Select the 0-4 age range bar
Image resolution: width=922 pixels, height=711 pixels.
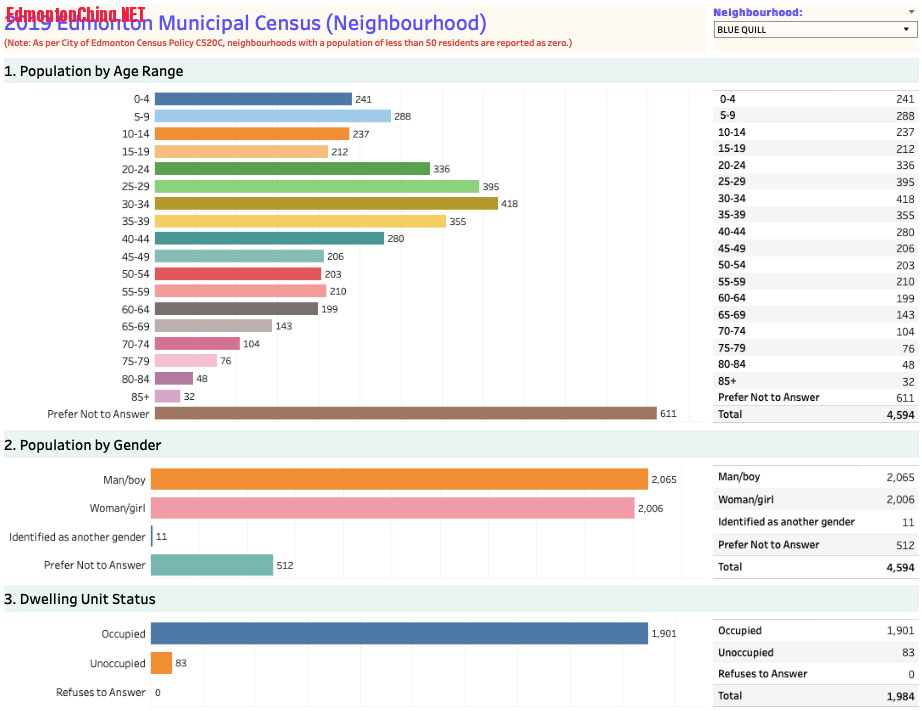pyautogui.click(x=252, y=99)
